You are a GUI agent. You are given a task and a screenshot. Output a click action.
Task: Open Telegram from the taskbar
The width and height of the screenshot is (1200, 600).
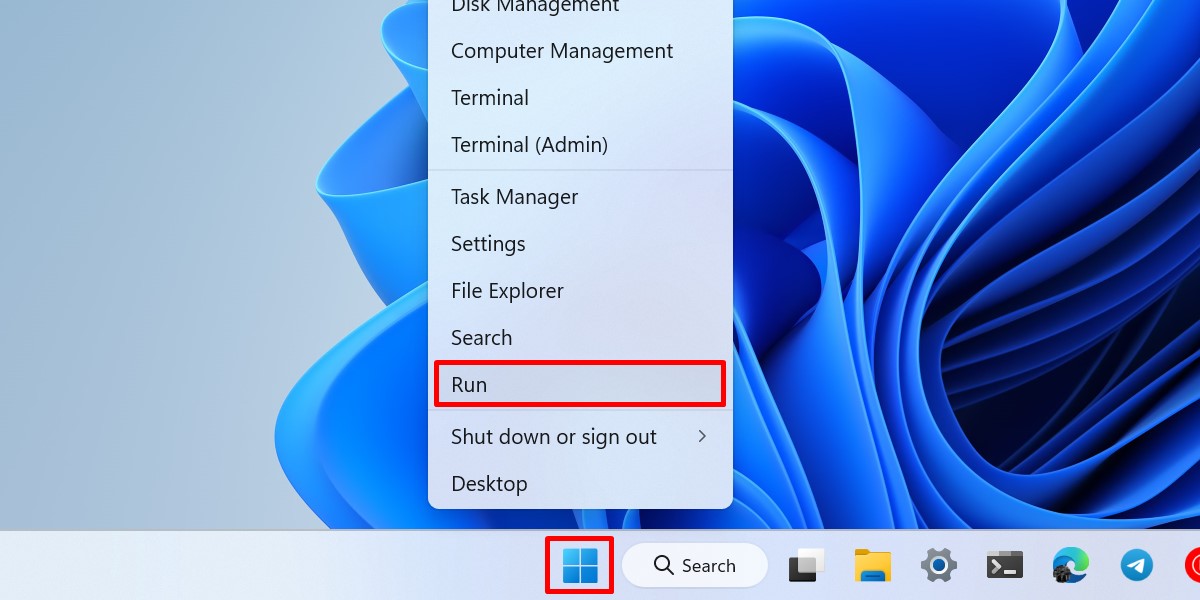tap(1136, 565)
